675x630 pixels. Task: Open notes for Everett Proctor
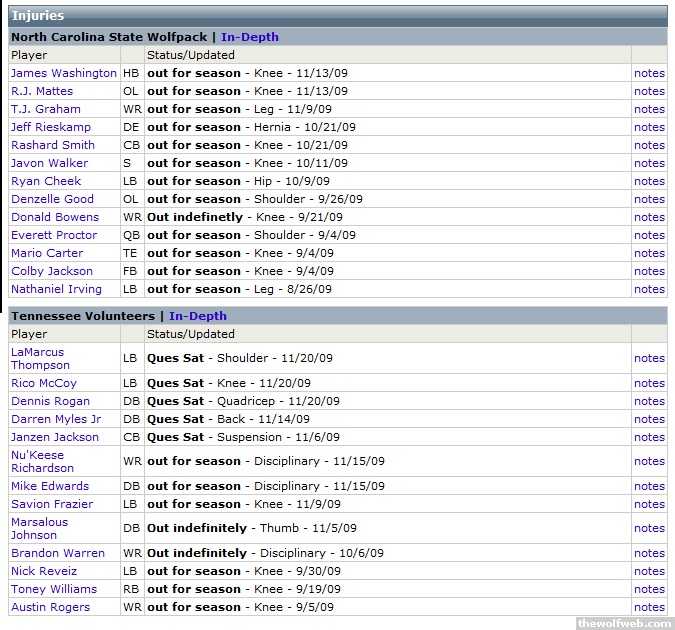[648, 235]
